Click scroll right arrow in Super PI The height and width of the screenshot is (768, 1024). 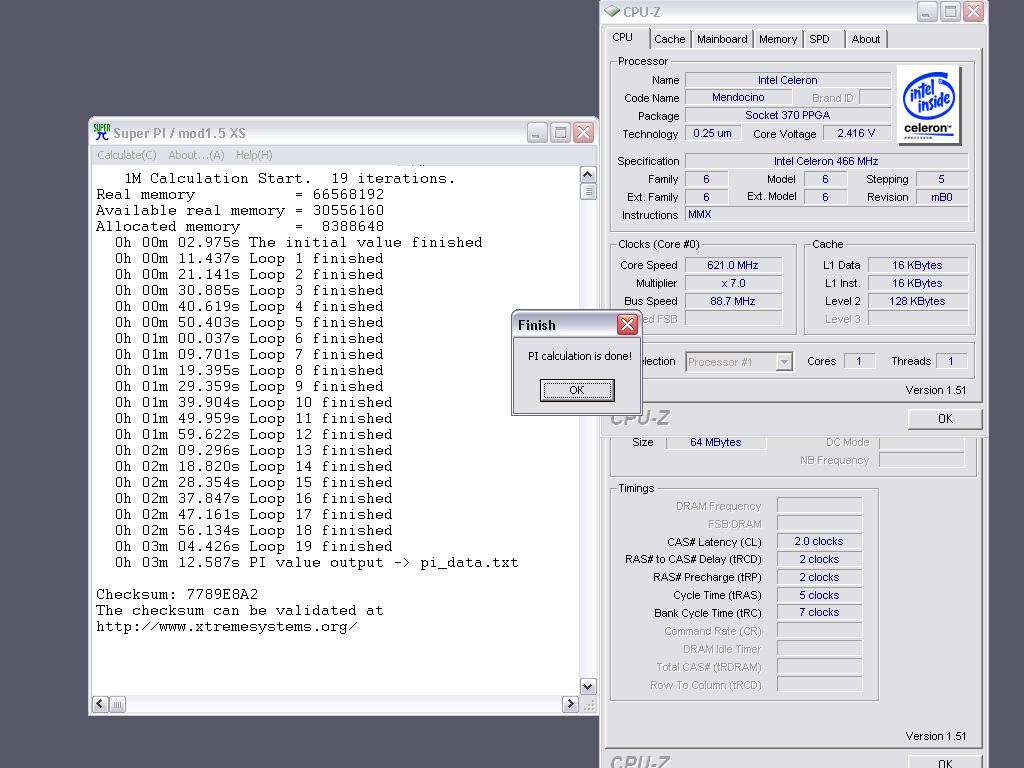[569, 704]
